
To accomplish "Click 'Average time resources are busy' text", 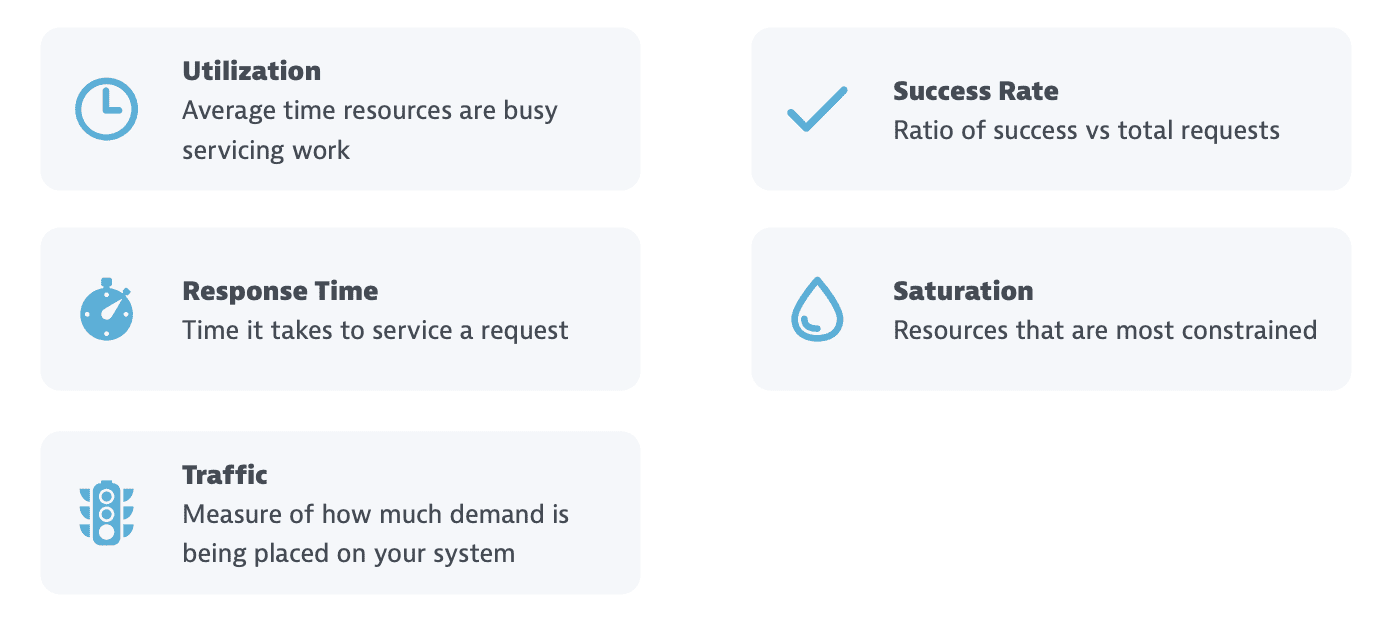I will click(x=370, y=110).
